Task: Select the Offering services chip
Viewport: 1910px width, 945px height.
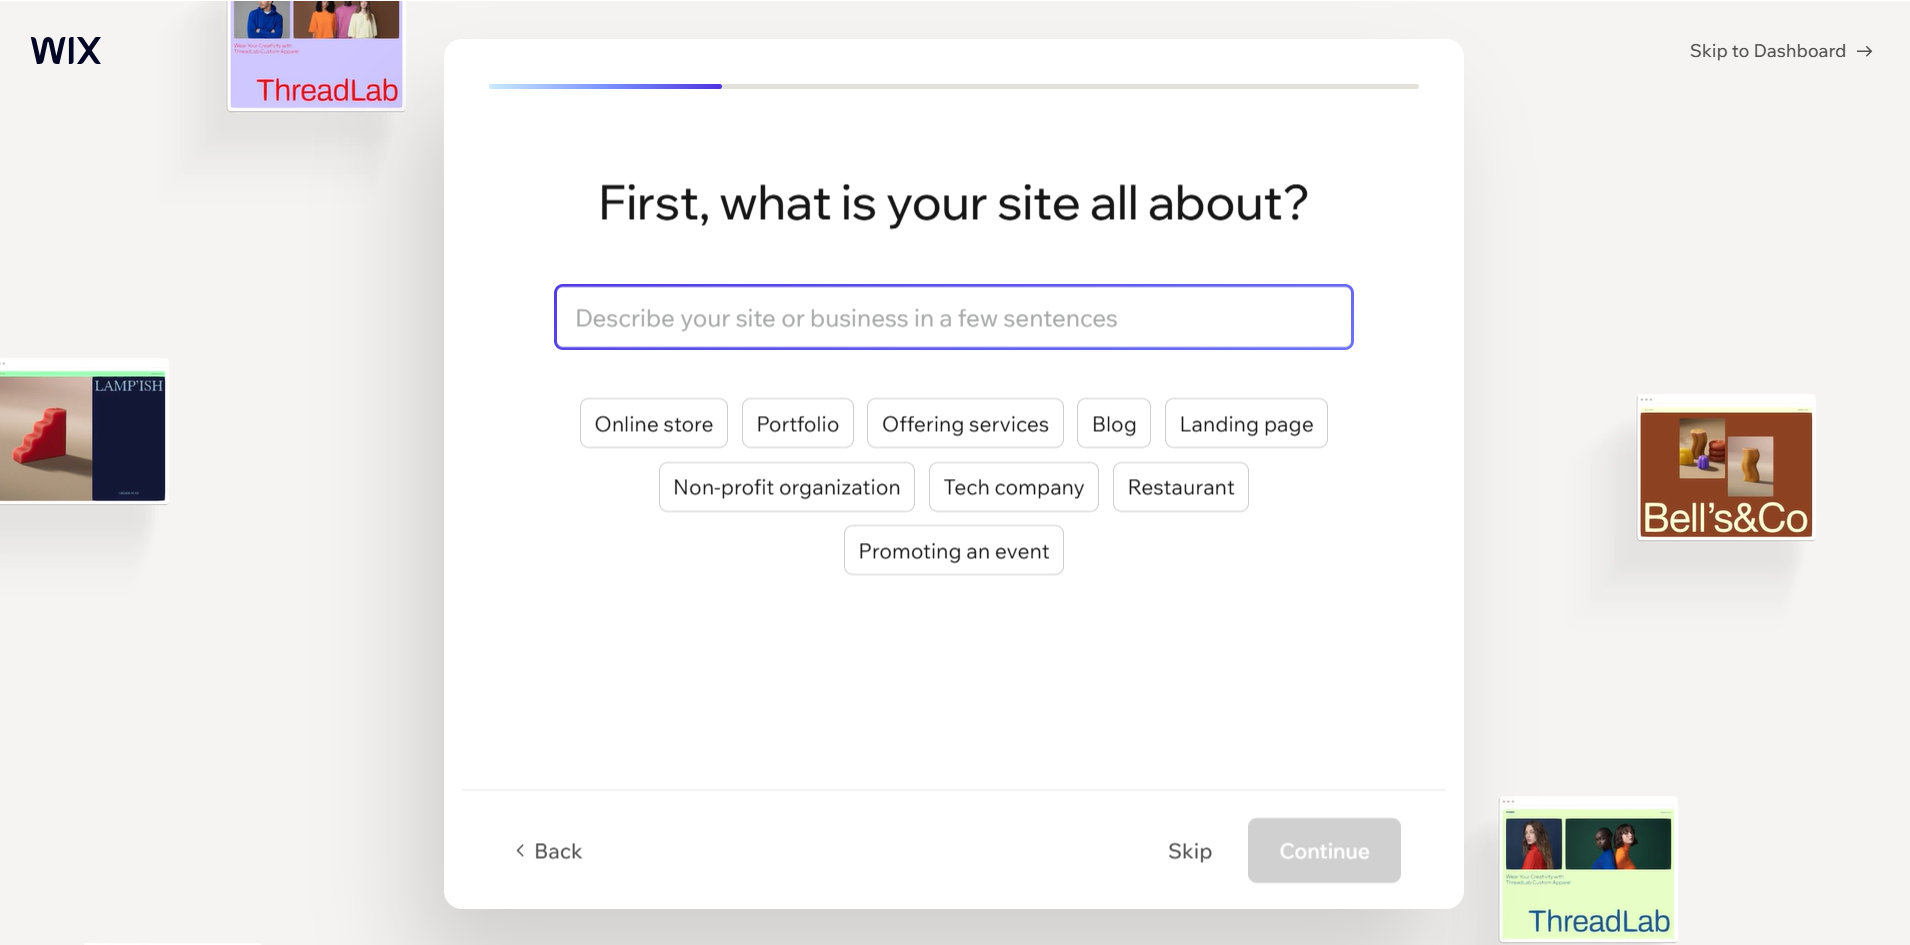Action: pyautogui.click(x=965, y=423)
